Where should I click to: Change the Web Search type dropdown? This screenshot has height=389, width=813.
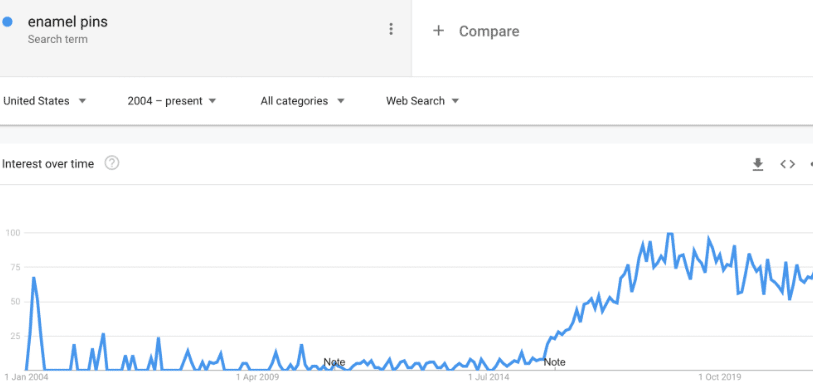click(423, 101)
